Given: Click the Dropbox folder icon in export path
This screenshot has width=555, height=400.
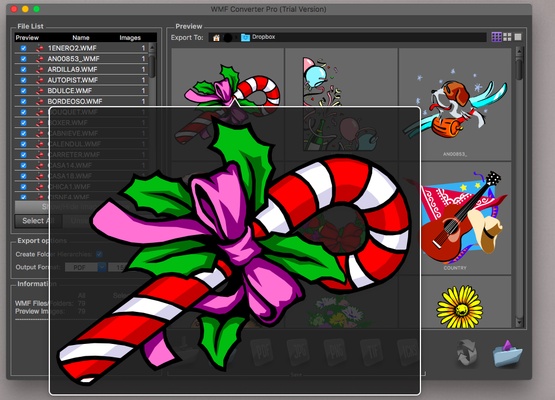Looking at the screenshot, I should click(245, 37).
